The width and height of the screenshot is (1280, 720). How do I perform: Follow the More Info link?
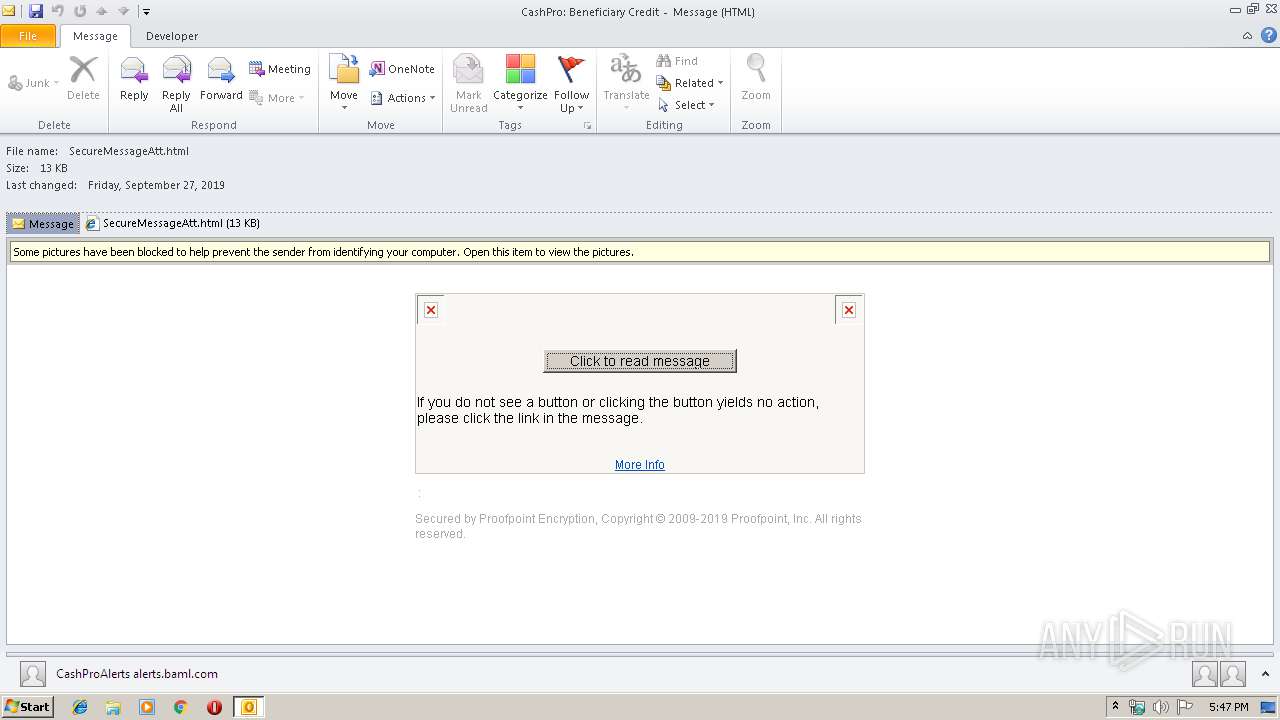click(640, 465)
